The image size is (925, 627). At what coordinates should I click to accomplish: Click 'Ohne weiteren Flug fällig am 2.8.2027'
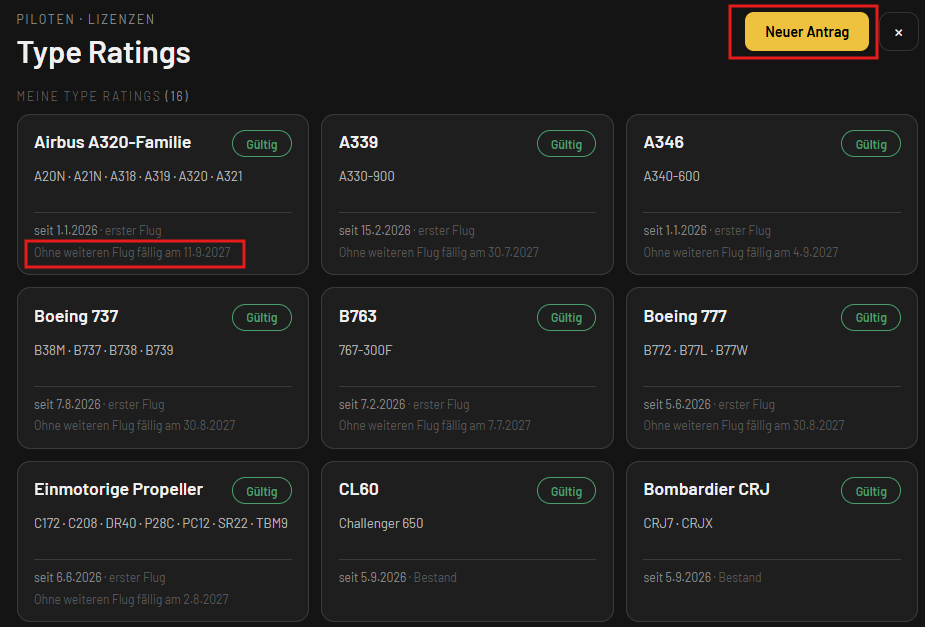132,599
